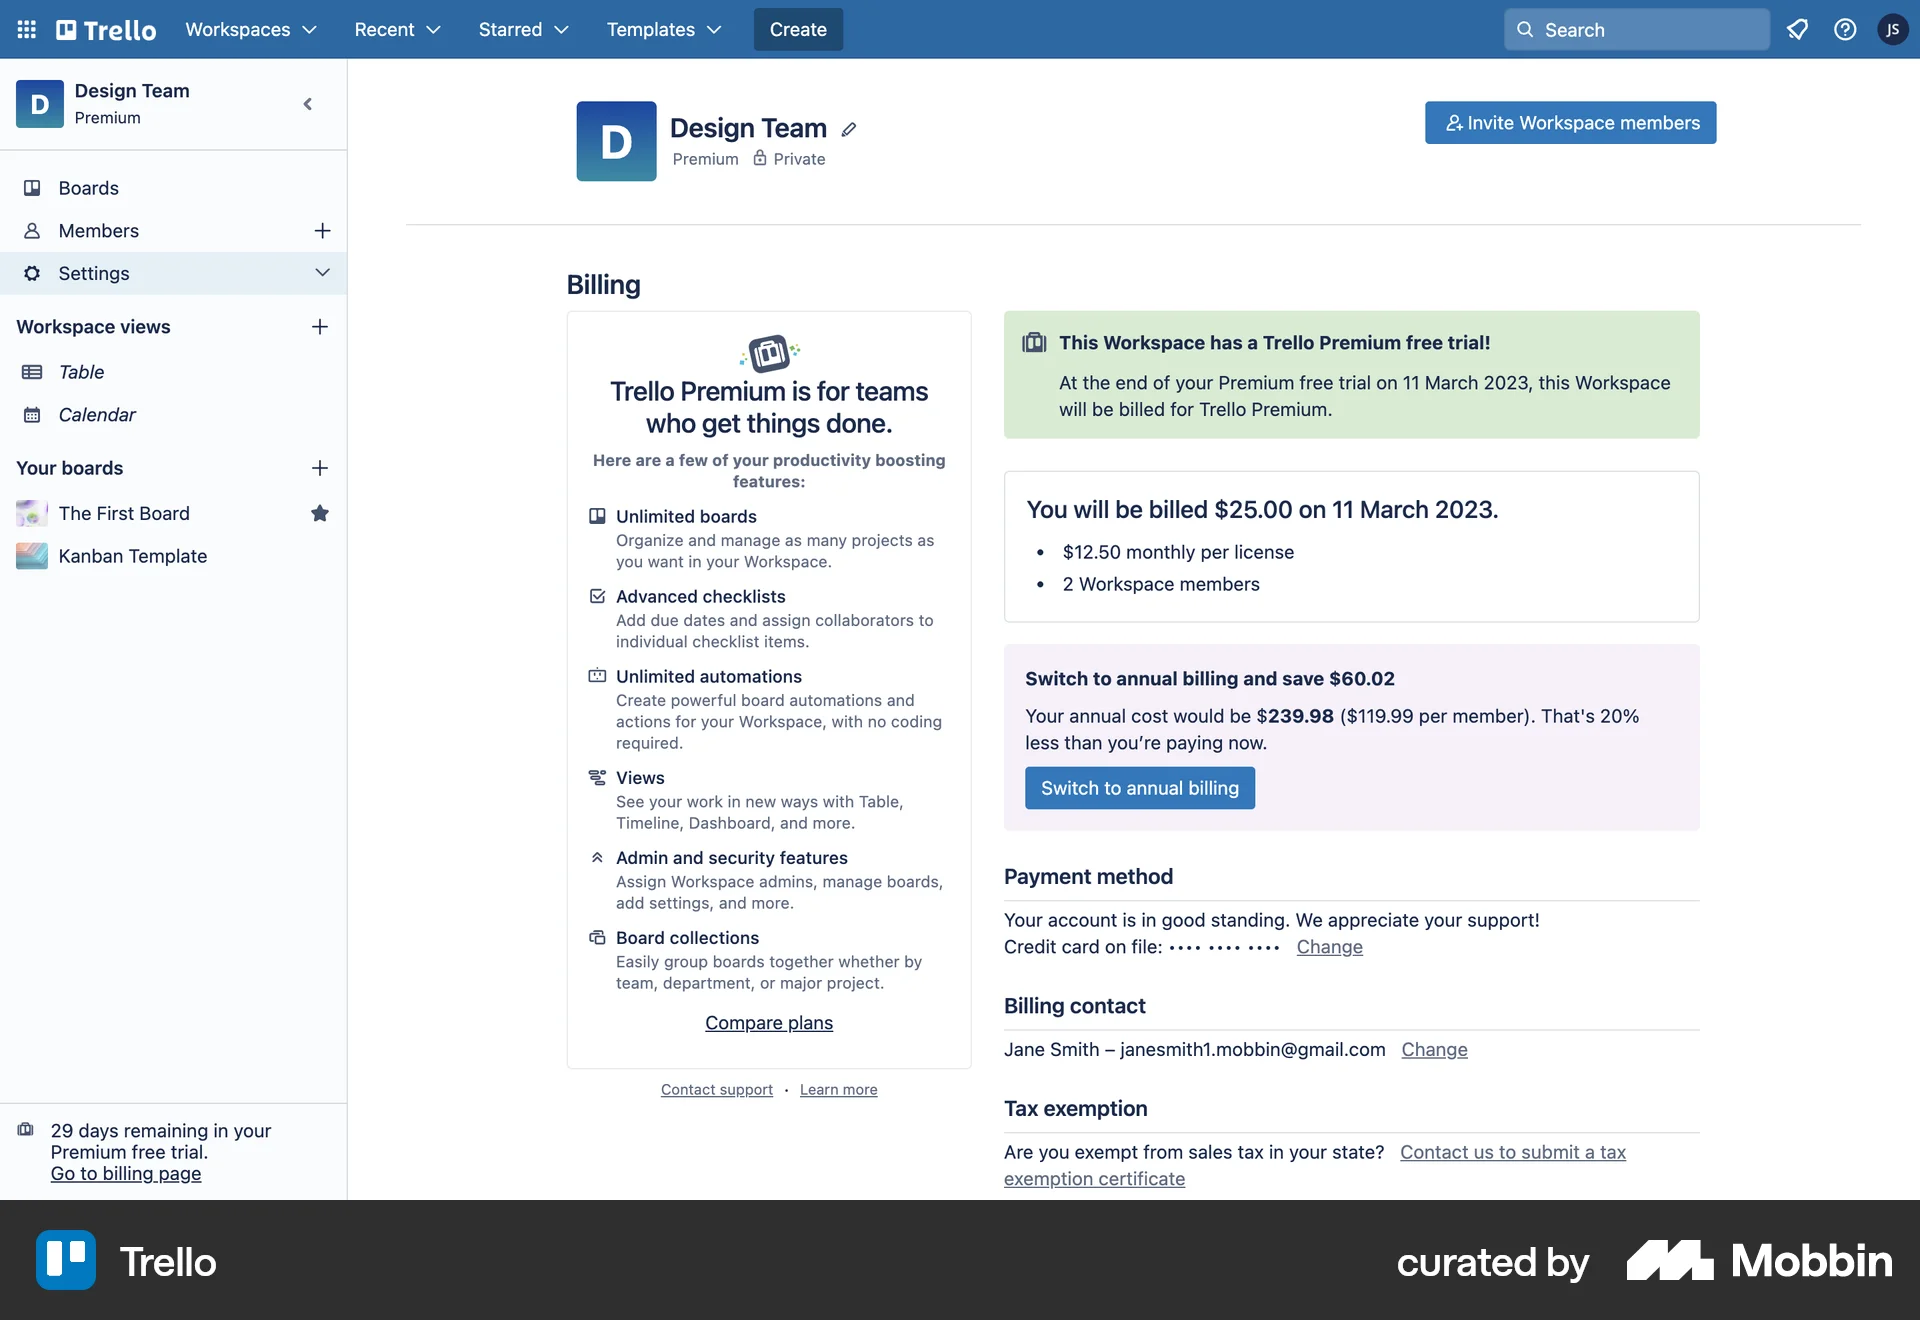Viewport: 1920px width, 1320px height.
Task: Open the Calendar workspace view
Action: [97, 414]
